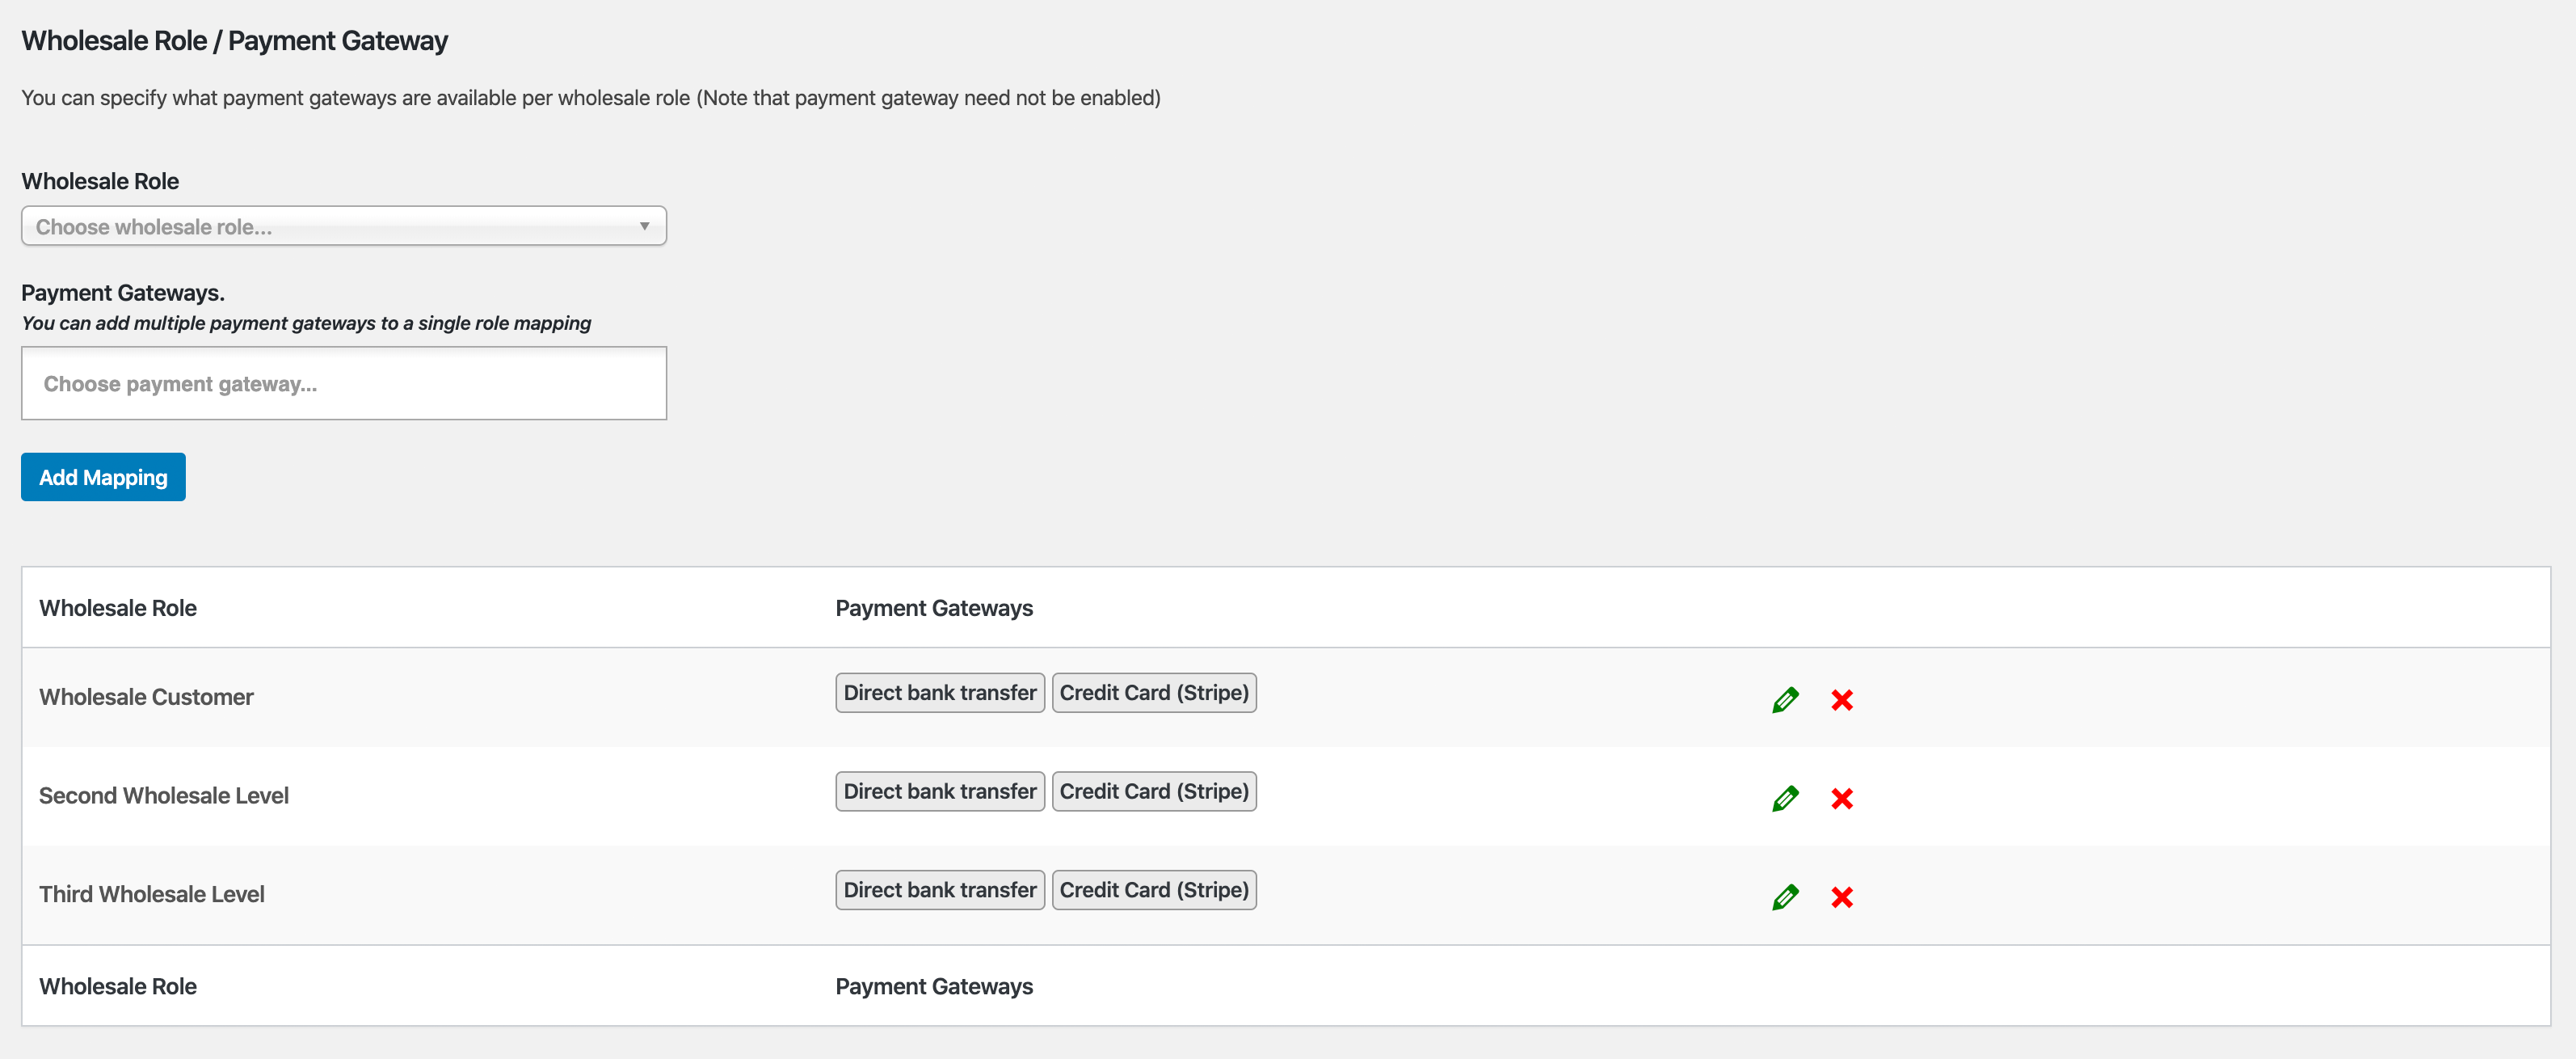Focus the Choose payment gateway field
Screen dimensions: 2576x1059
click(x=343, y=384)
